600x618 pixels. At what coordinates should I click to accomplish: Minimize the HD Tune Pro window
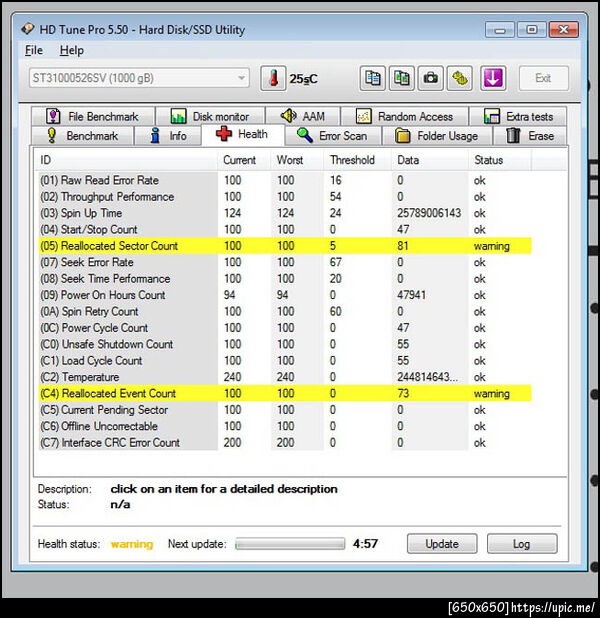(500, 30)
